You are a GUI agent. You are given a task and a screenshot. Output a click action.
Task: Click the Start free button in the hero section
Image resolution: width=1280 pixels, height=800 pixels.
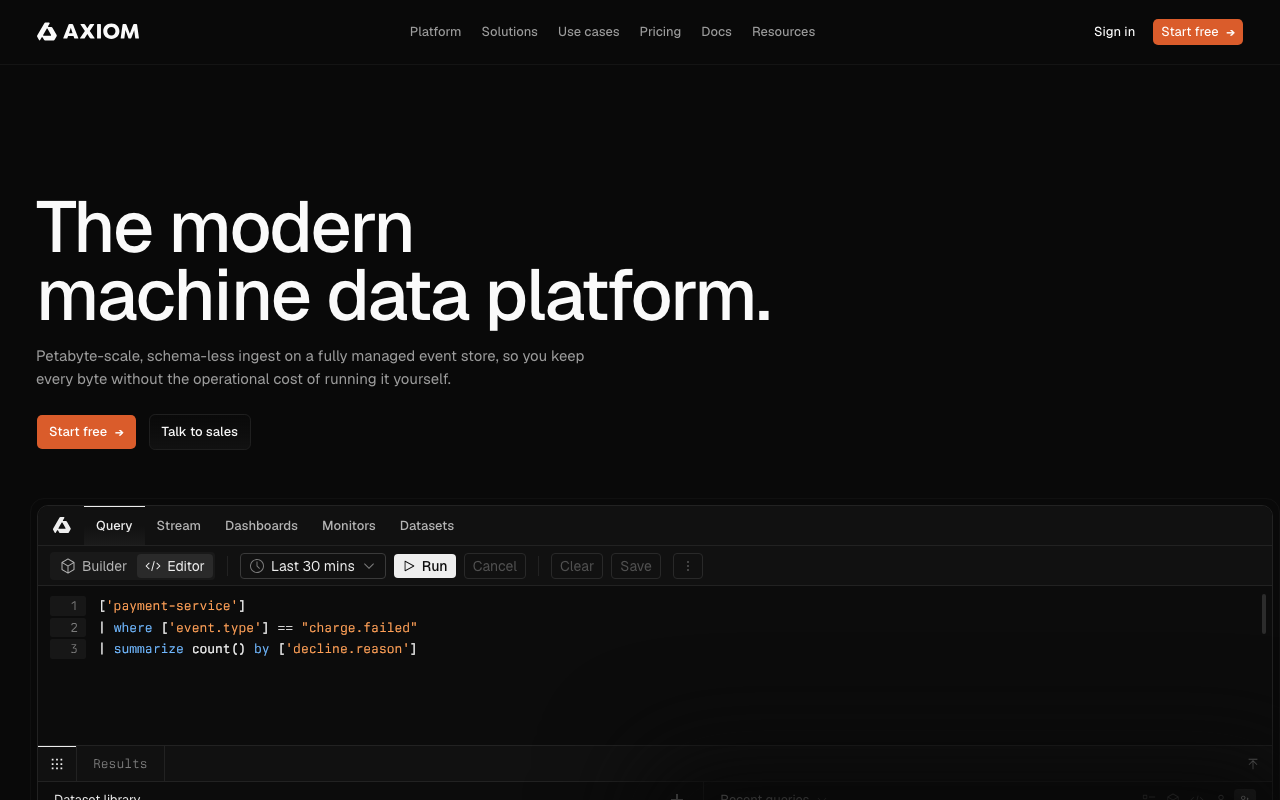pyautogui.click(x=86, y=432)
